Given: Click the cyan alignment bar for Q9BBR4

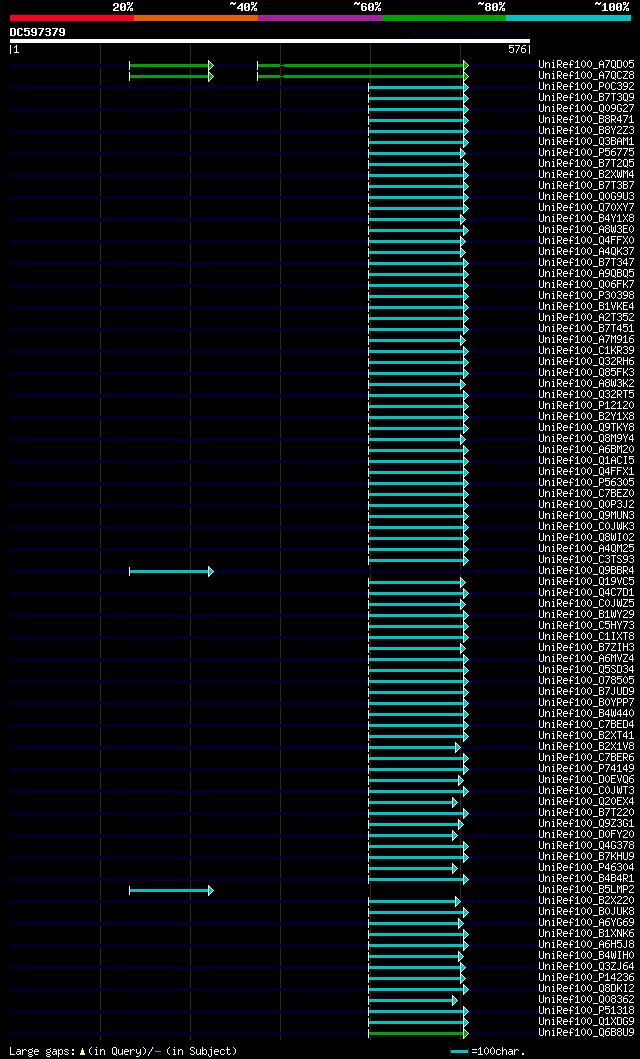Looking at the screenshot, I should pyautogui.click(x=171, y=571).
